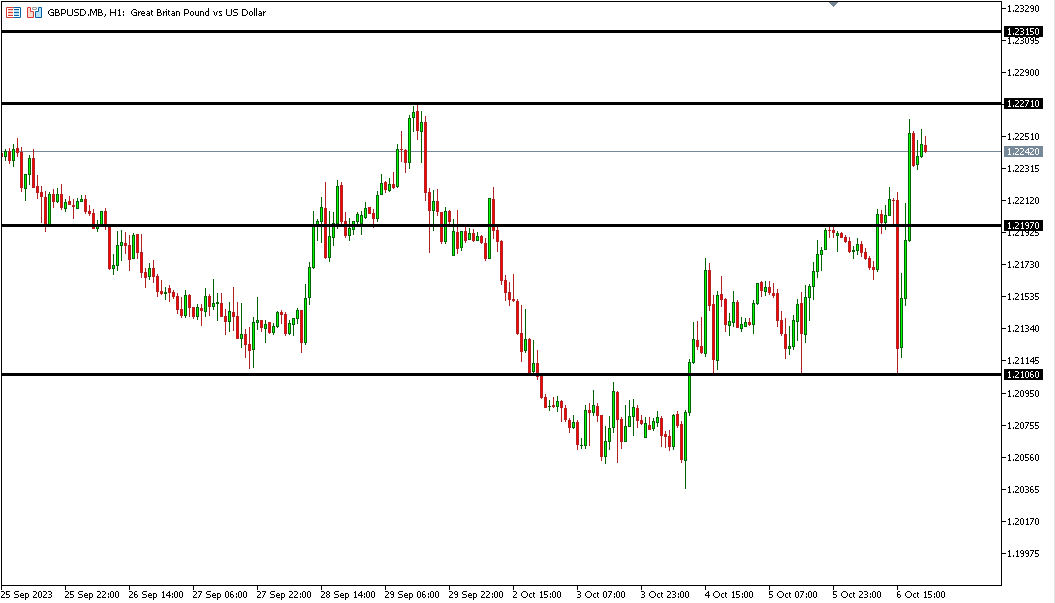
Task: Click time axis label 25 Sep 22:00
Action: [92, 595]
